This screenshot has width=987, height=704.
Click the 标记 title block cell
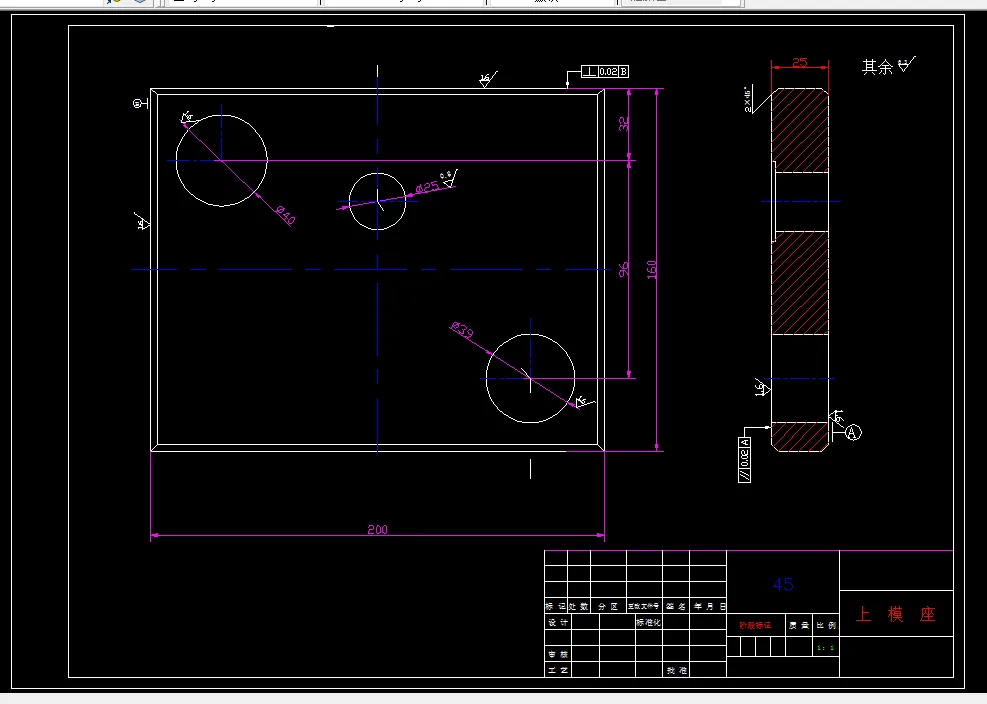pos(555,606)
